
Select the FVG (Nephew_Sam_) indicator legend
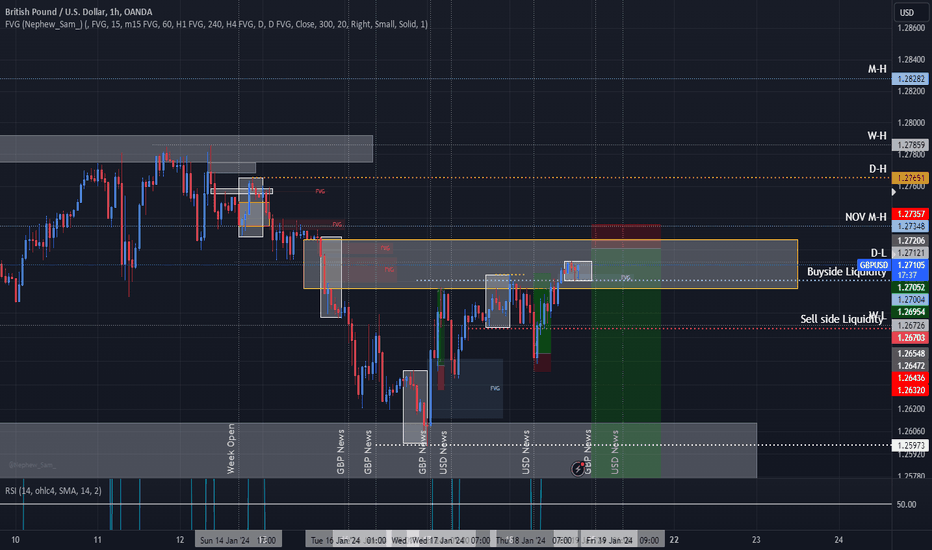click(x=216, y=24)
